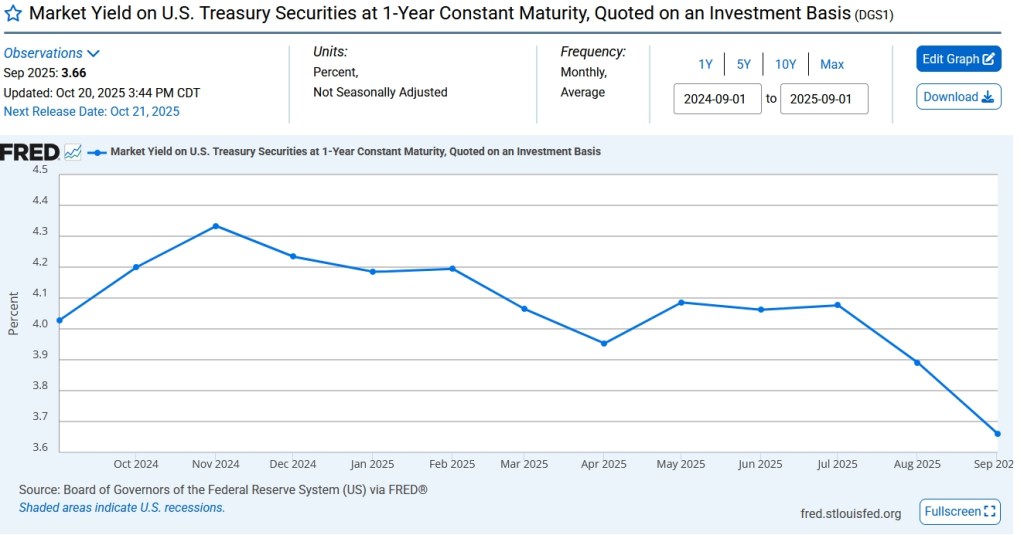Select the 5Y time range
The image size is (1024, 535).
pyautogui.click(x=743, y=64)
